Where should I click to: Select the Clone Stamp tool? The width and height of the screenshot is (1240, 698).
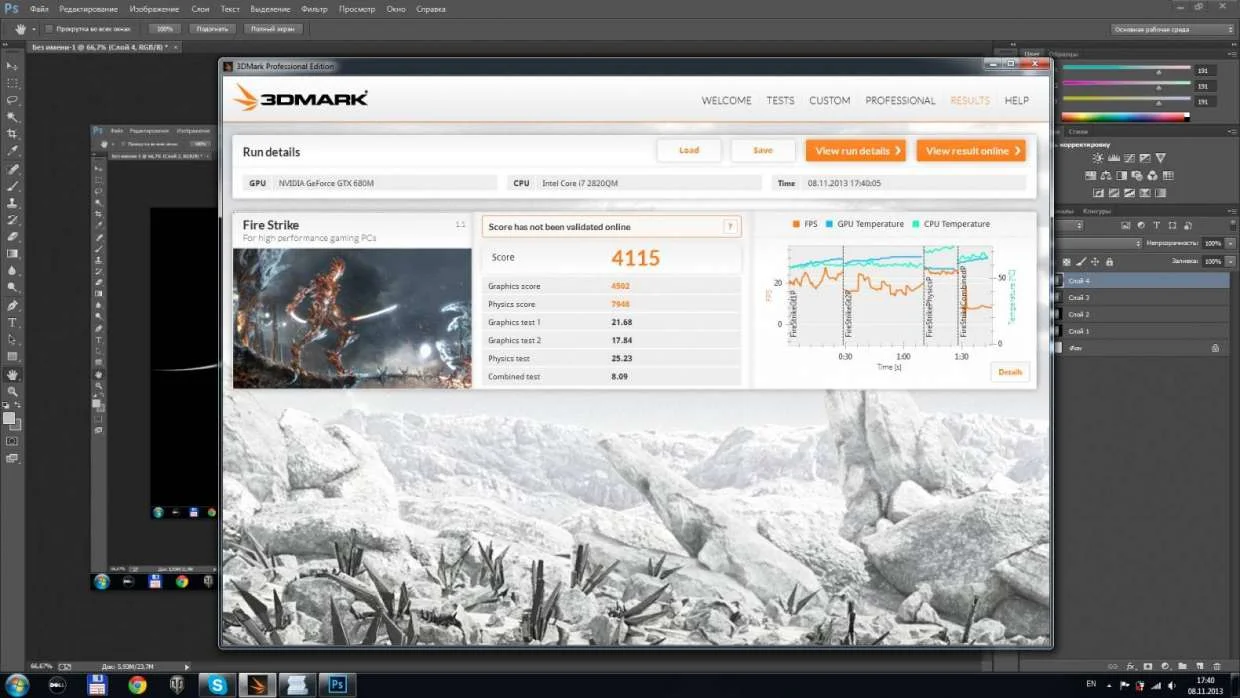[12, 203]
